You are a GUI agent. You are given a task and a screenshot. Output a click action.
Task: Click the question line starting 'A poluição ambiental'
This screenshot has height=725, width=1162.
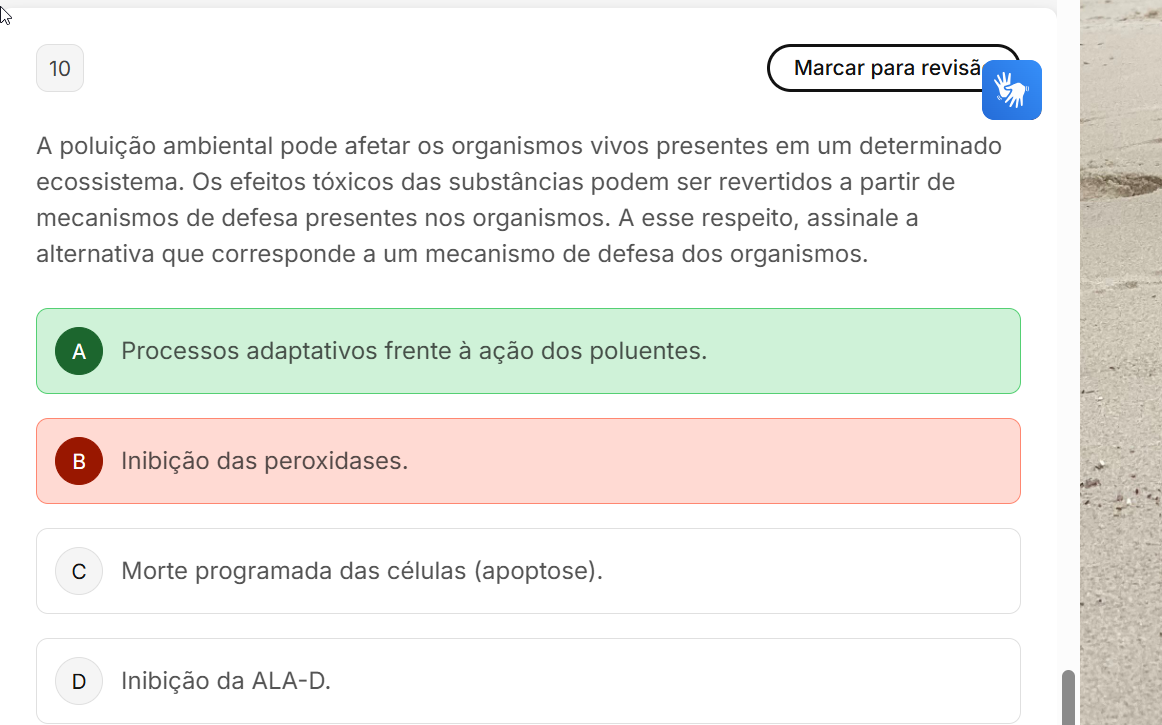click(x=518, y=146)
